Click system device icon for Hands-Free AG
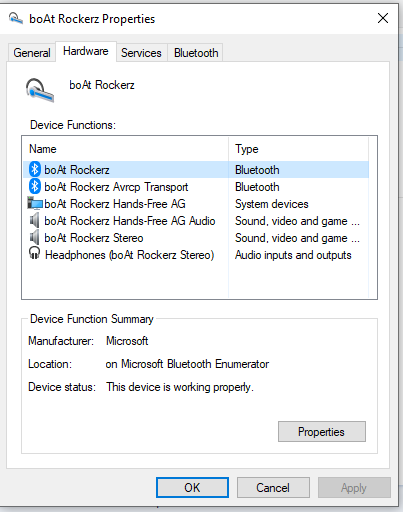 click(x=35, y=203)
